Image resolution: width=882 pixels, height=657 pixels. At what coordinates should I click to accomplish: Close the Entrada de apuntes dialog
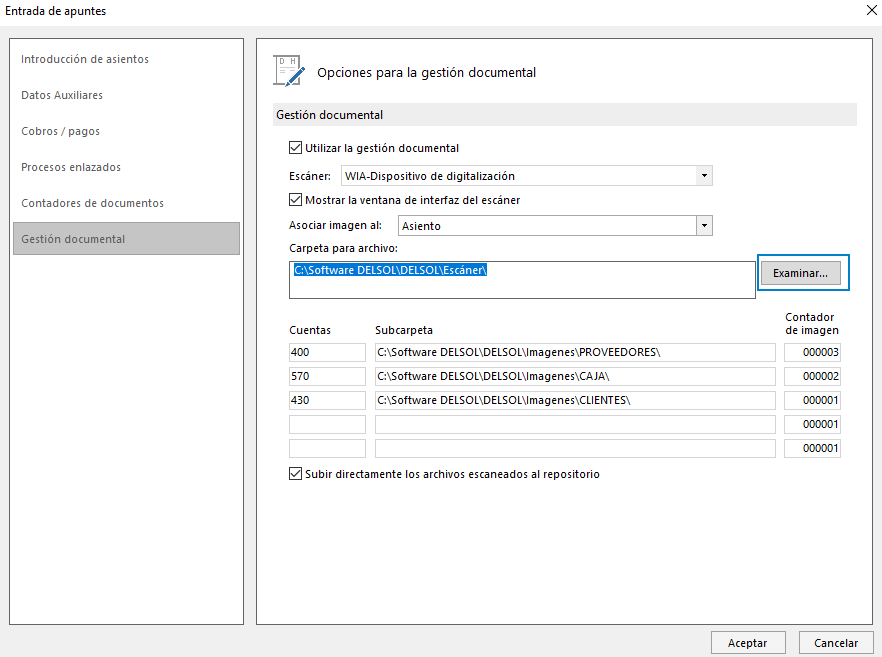pos(871,10)
